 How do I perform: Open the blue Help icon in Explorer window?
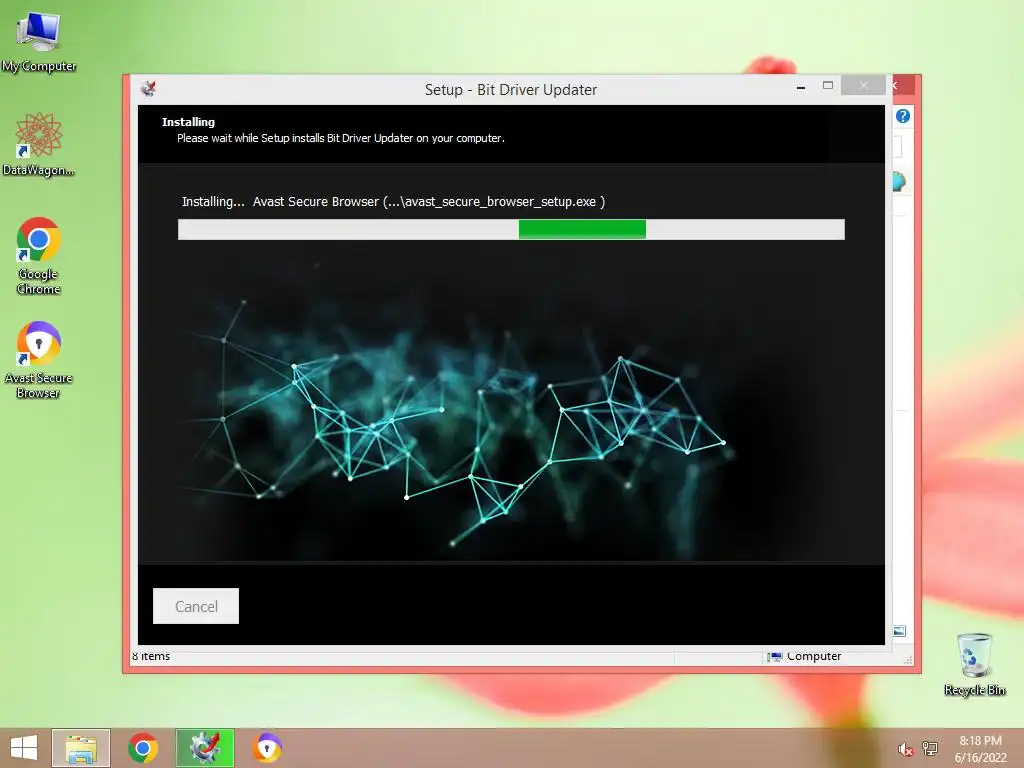point(903,116)
